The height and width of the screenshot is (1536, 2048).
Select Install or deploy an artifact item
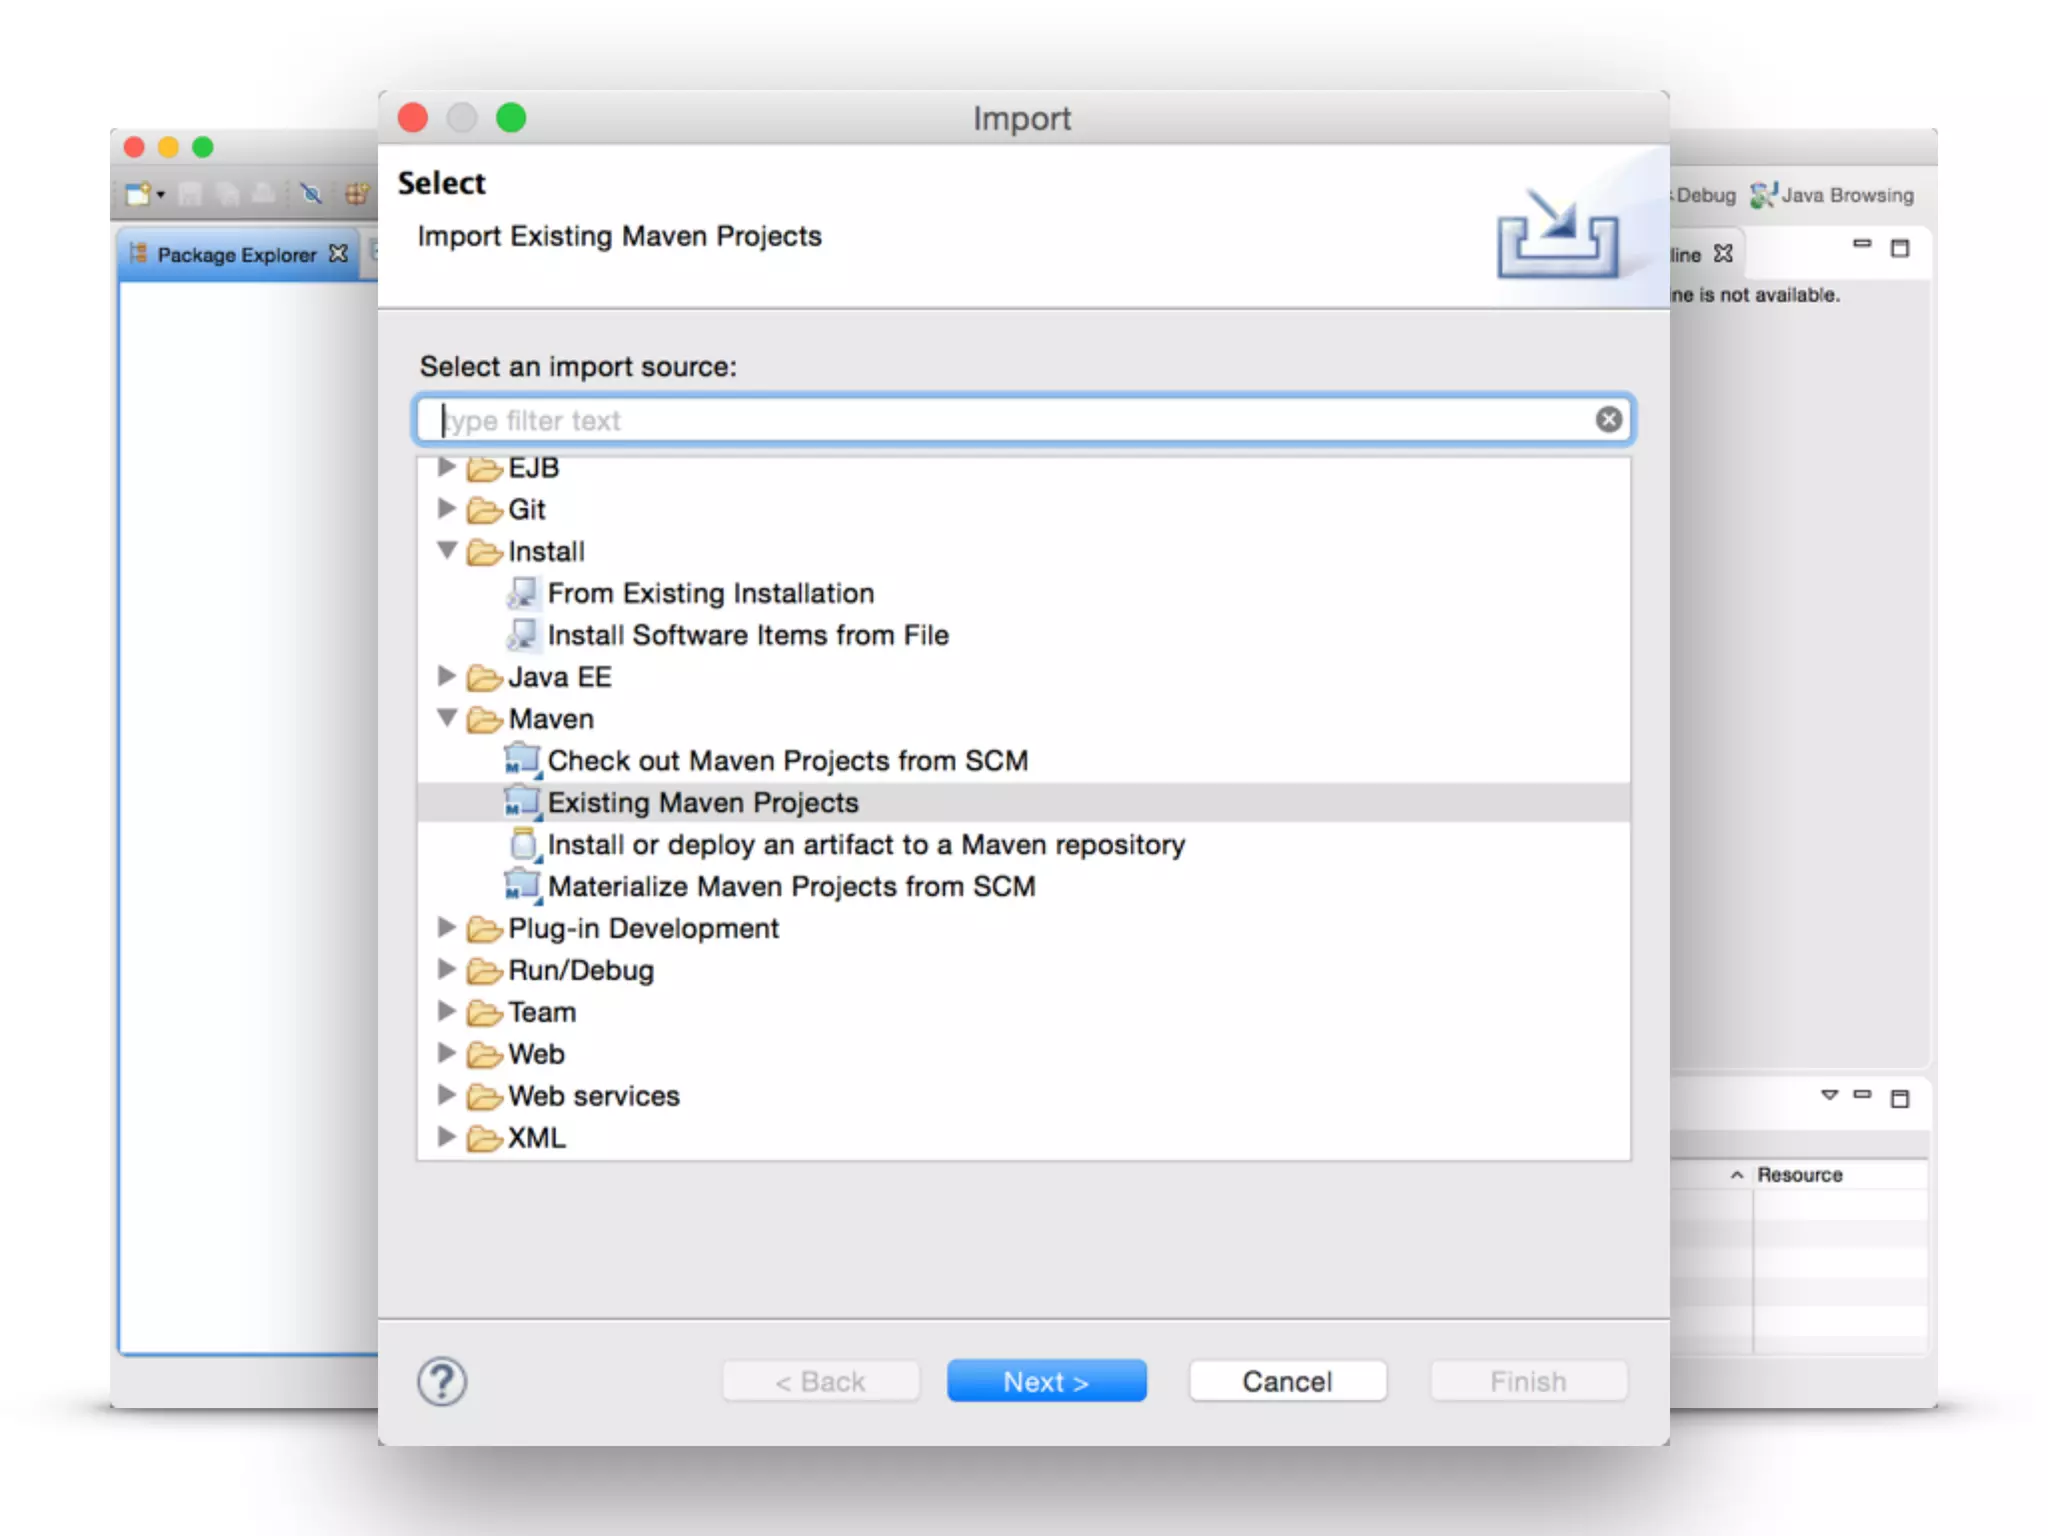point(865,845)
